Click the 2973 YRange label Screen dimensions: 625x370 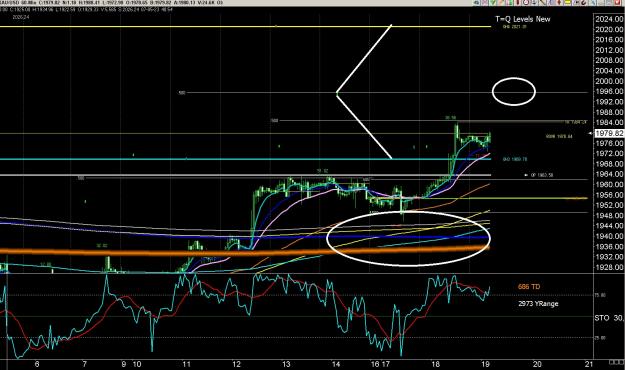[538, 303]
